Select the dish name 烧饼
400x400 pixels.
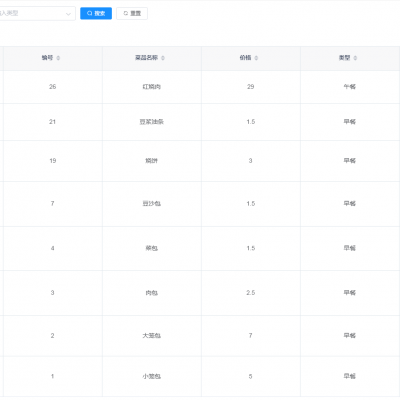click(x=152, y=161)
